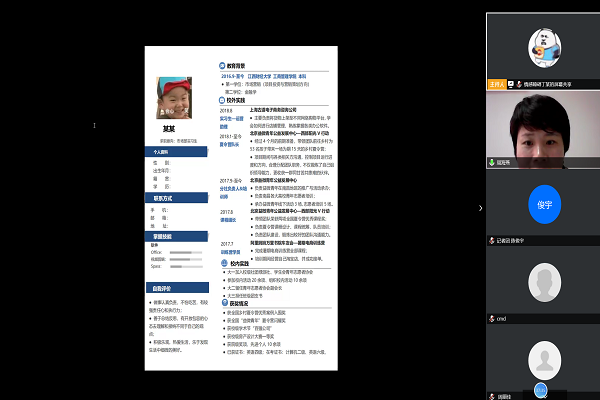Viewport: 600px width, 400px height.
Task: Select the host's cartoon avatar tile
Action: pos(545,48)
